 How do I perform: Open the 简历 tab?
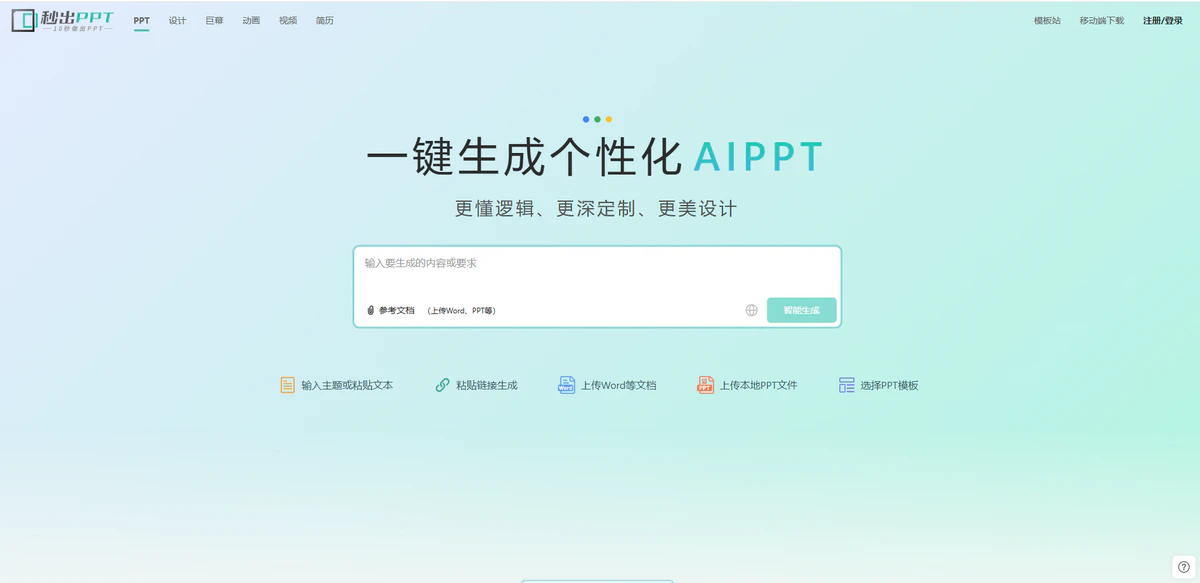324,20
